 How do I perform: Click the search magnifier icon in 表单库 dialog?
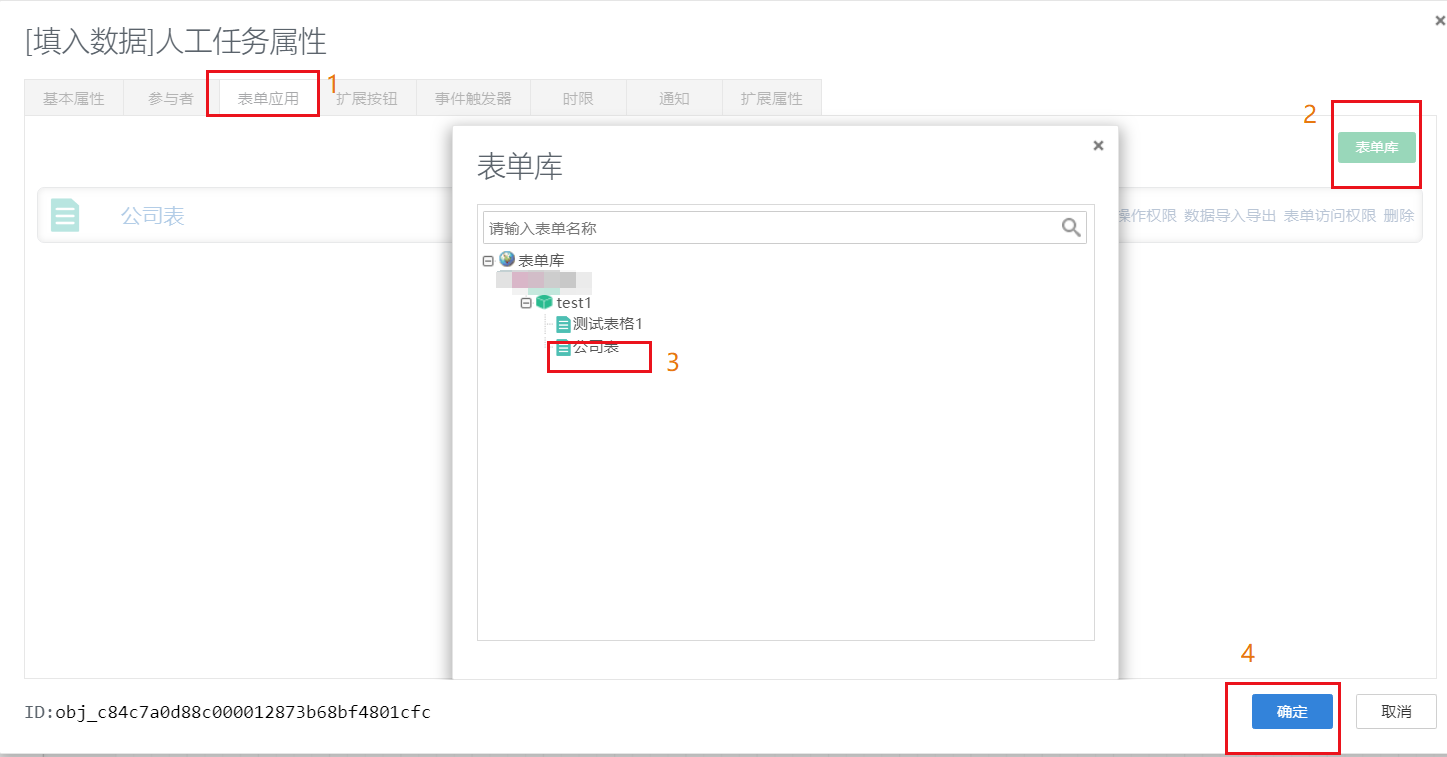tap(1071, 227)
